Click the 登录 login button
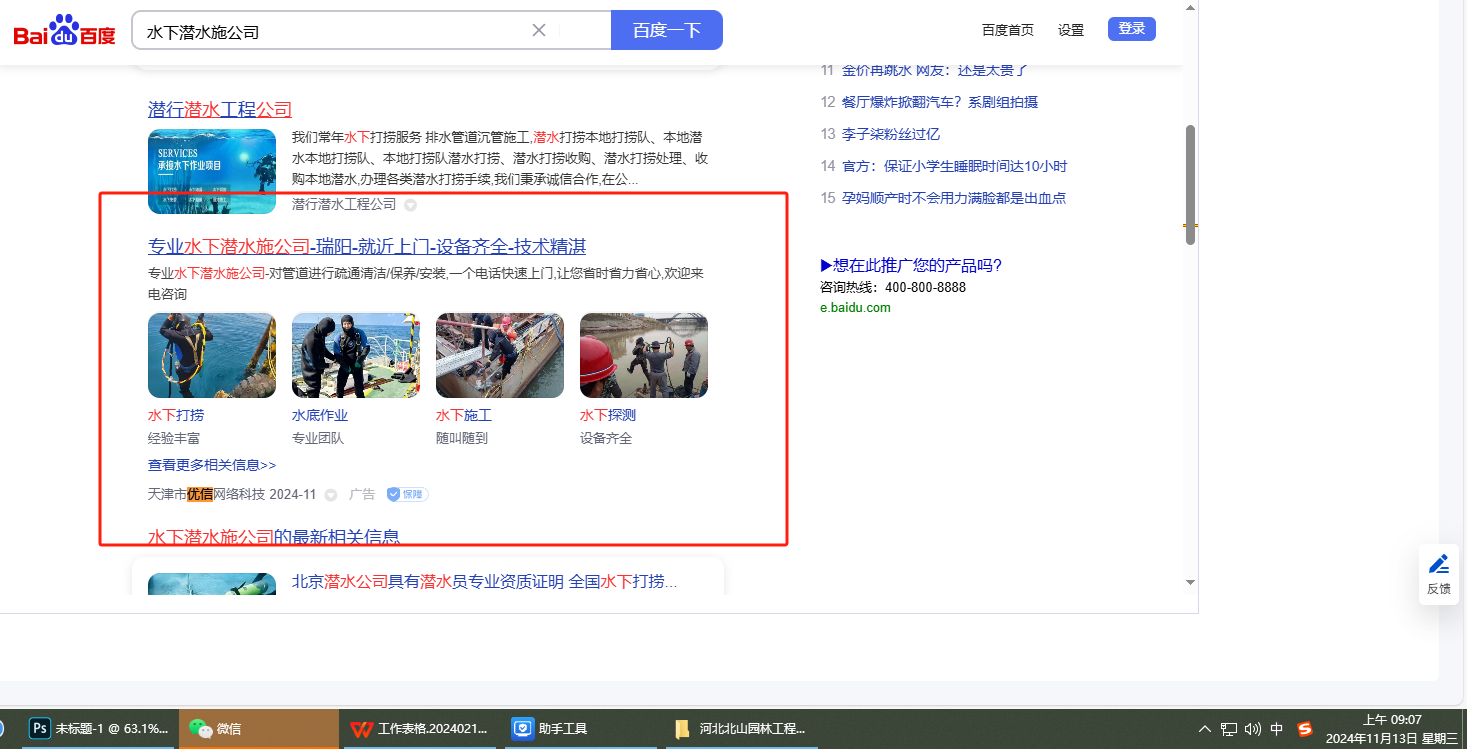This screenshot has width=1467, height=749. [1131, 29]
